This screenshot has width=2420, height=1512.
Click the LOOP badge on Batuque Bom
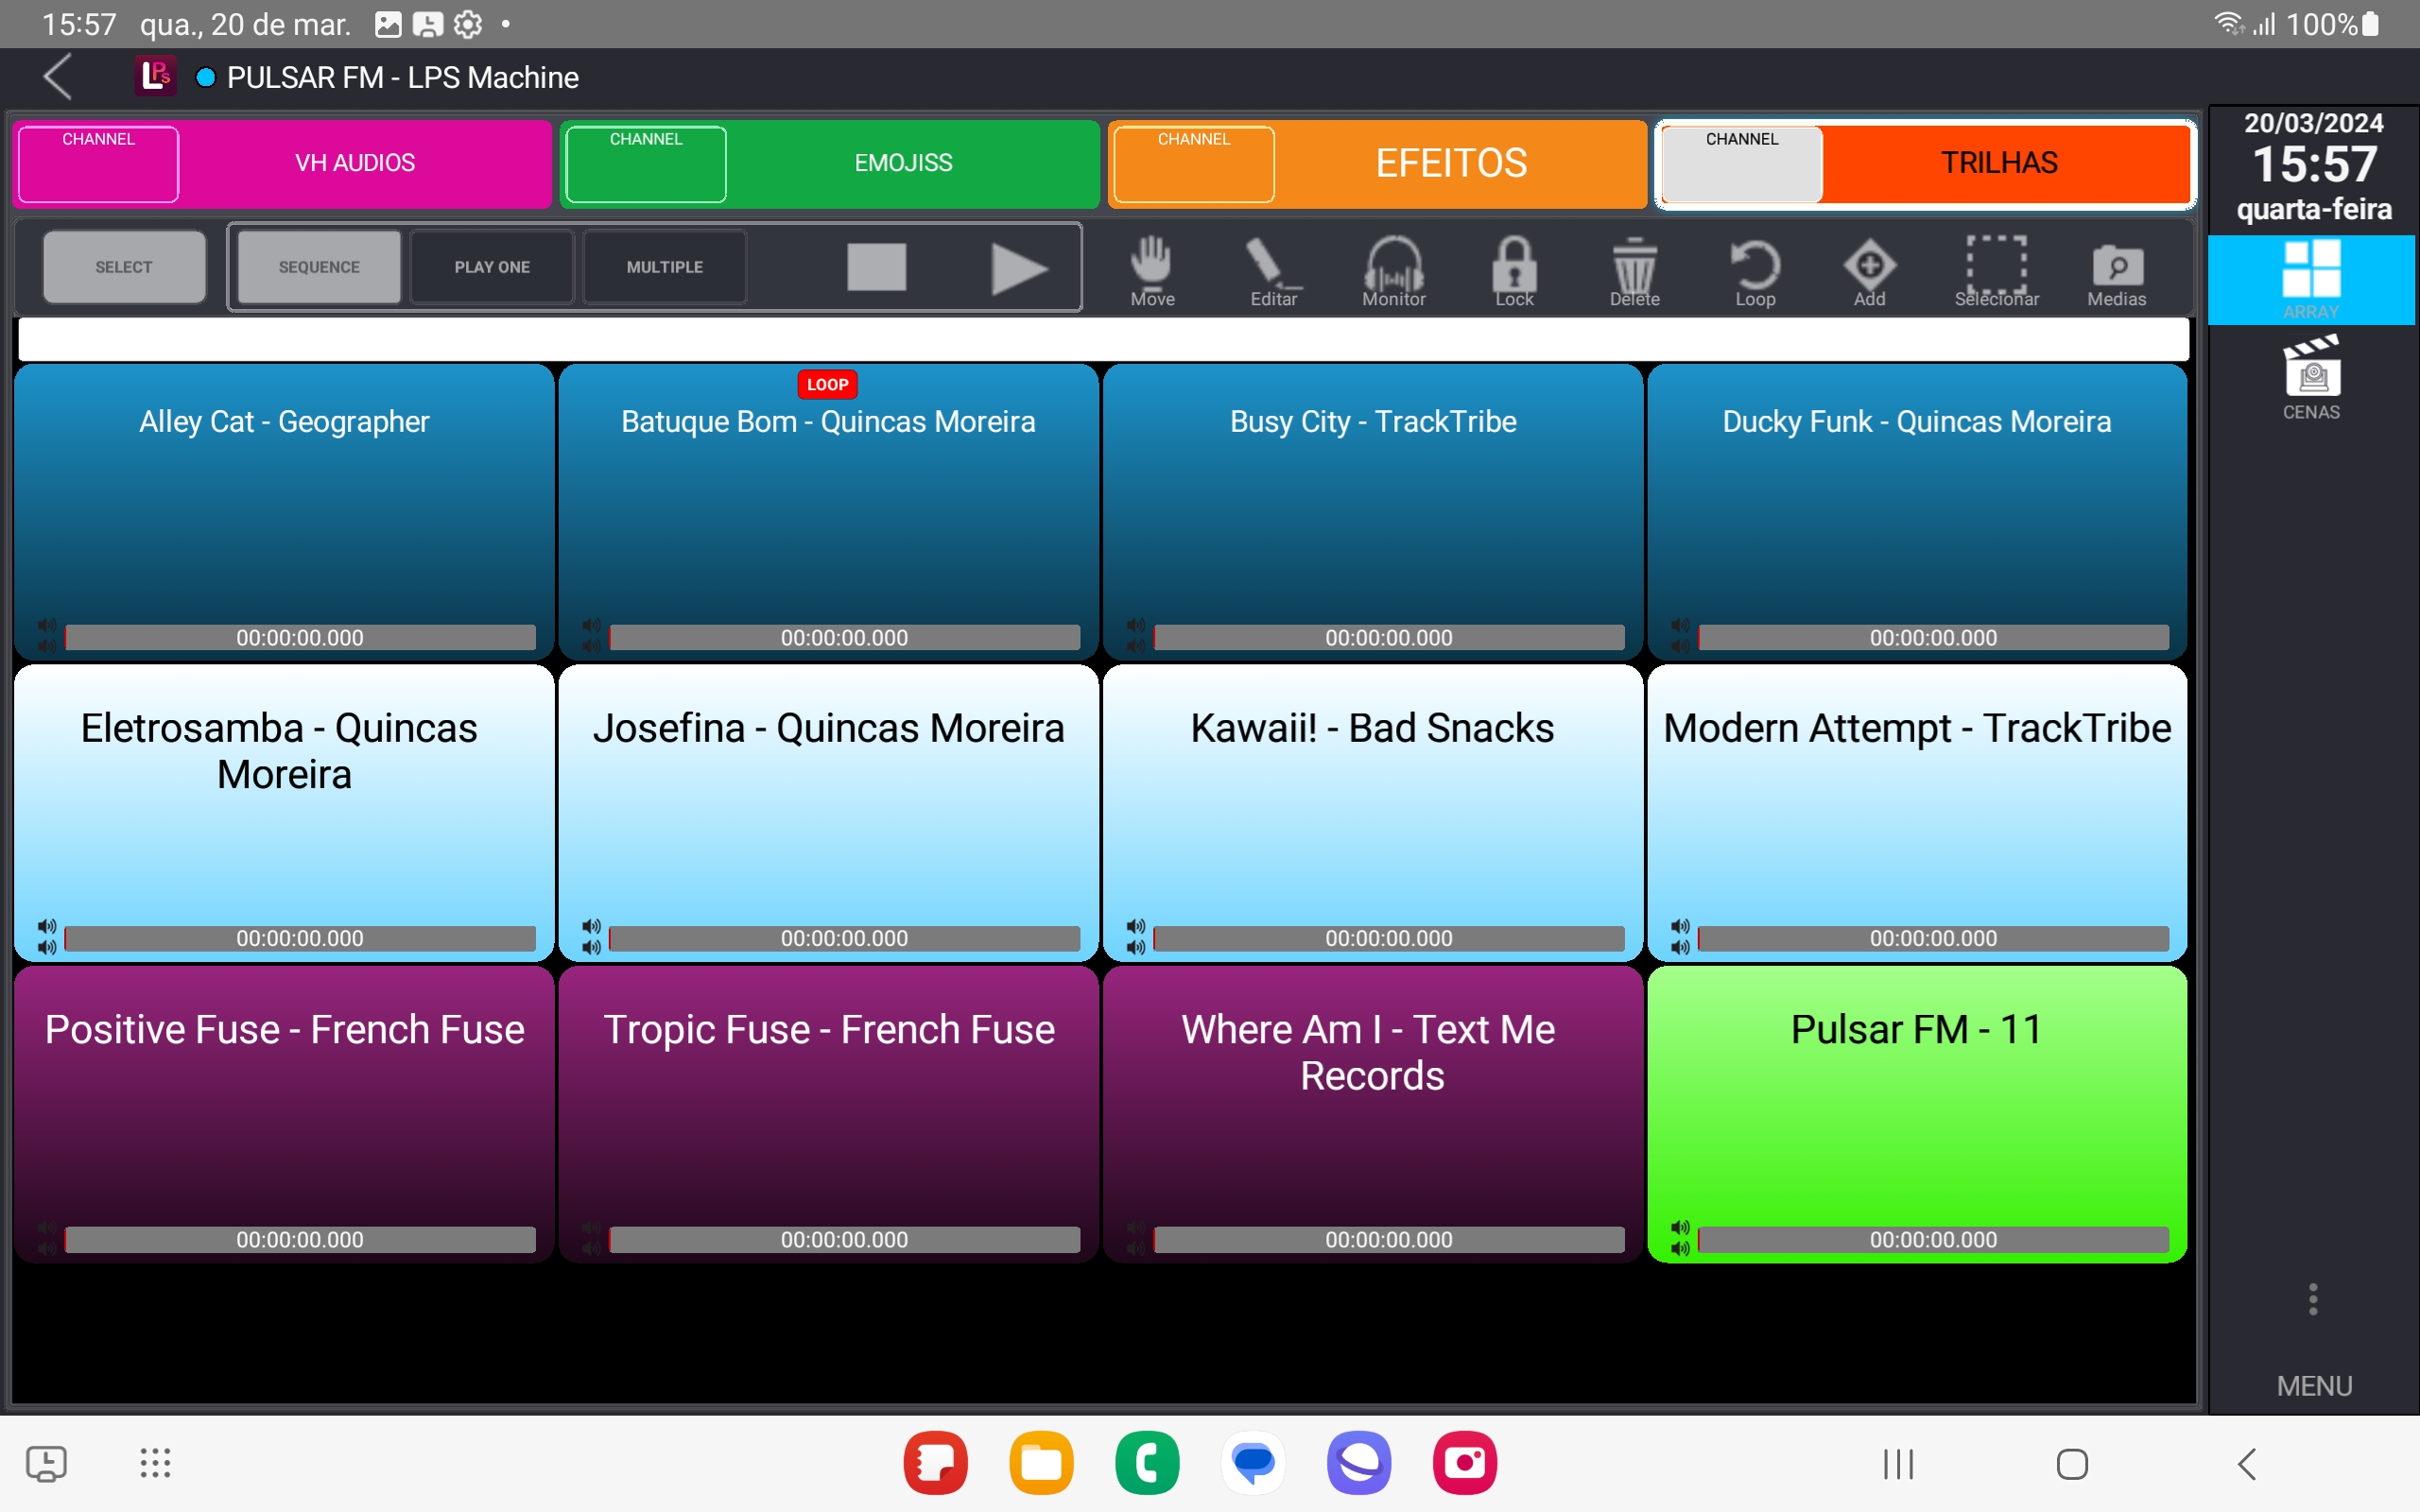coord(827,384)
